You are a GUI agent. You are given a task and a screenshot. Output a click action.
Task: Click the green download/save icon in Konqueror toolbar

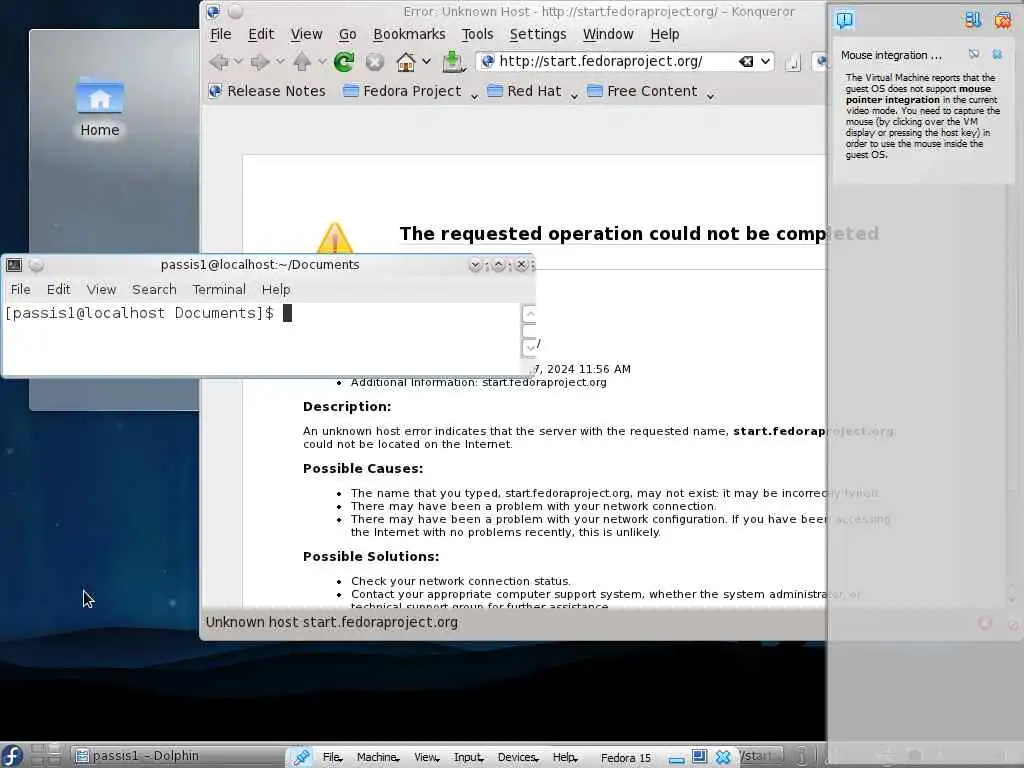coord(453,62)
